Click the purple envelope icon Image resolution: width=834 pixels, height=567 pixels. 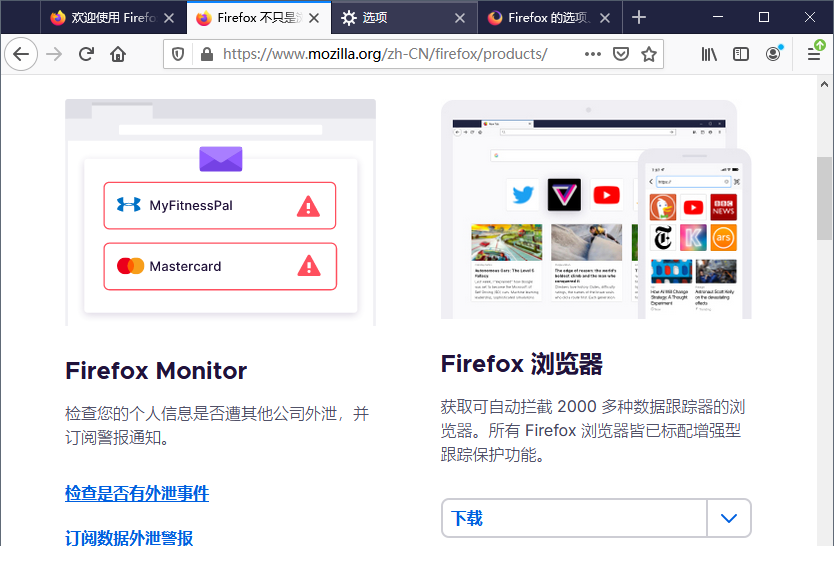click(x=221, y=159)
